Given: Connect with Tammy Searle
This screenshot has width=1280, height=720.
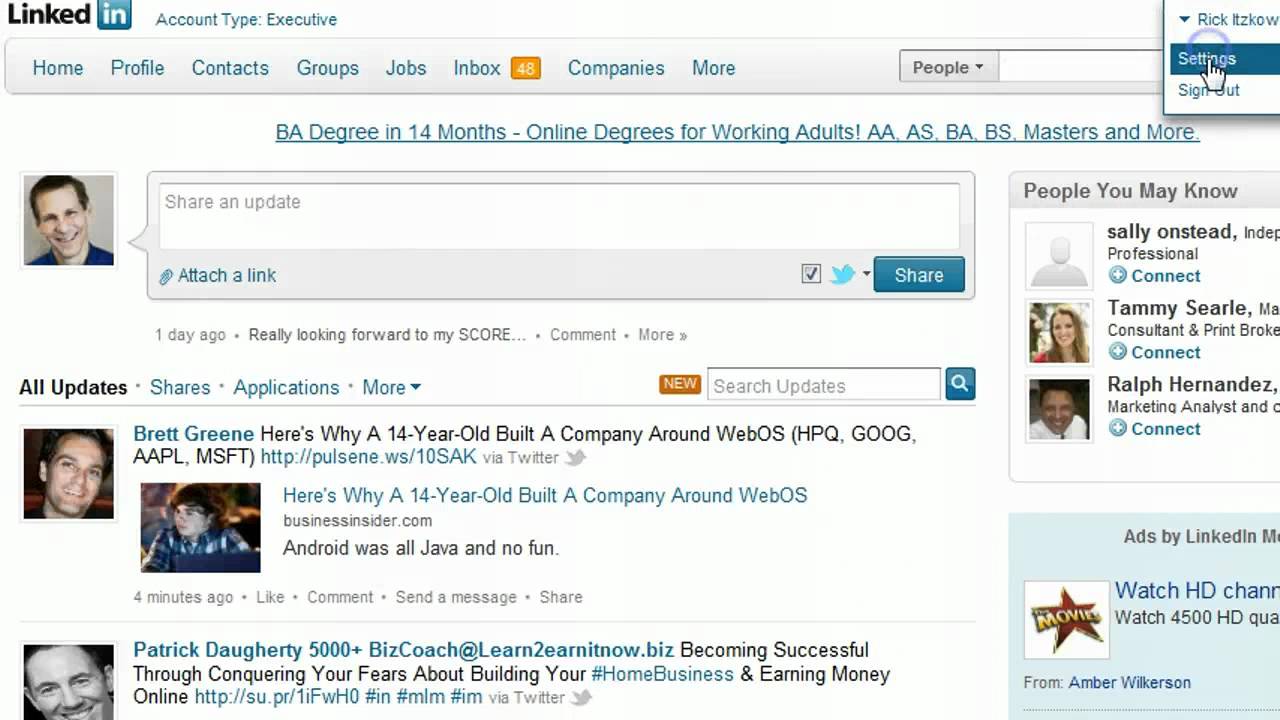Looking at the screenshot, I should coord(1165,352).
